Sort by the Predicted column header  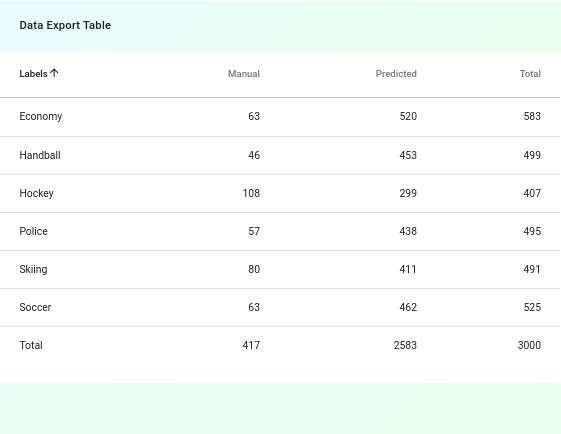point(396,74)
